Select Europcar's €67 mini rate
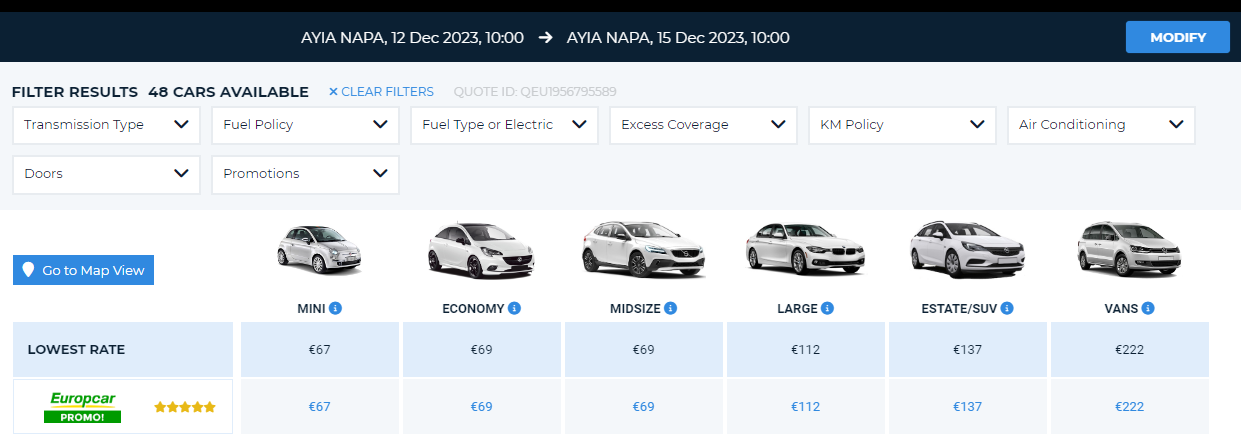This screenshot has height=435, width=1241. click(x=319, y=407)
